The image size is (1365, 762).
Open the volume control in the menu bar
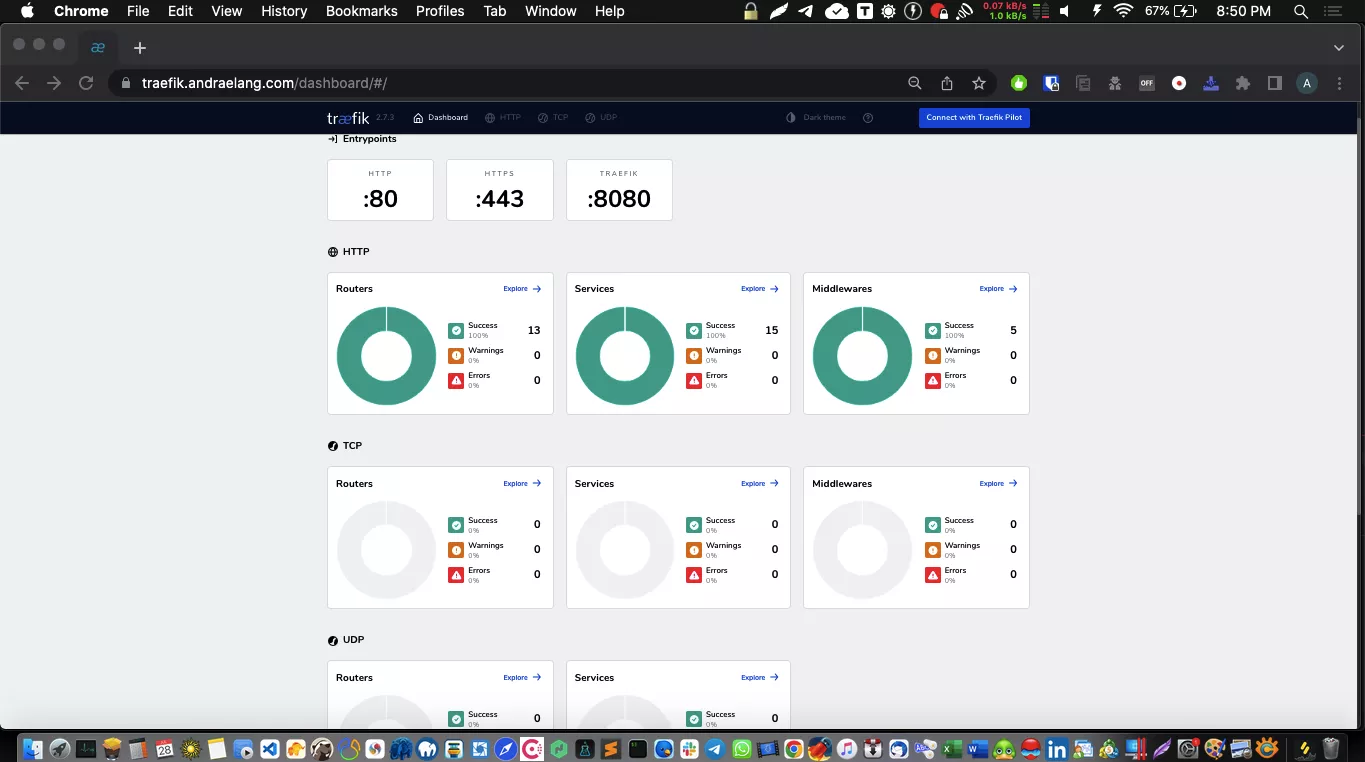tap(1064, 11)
